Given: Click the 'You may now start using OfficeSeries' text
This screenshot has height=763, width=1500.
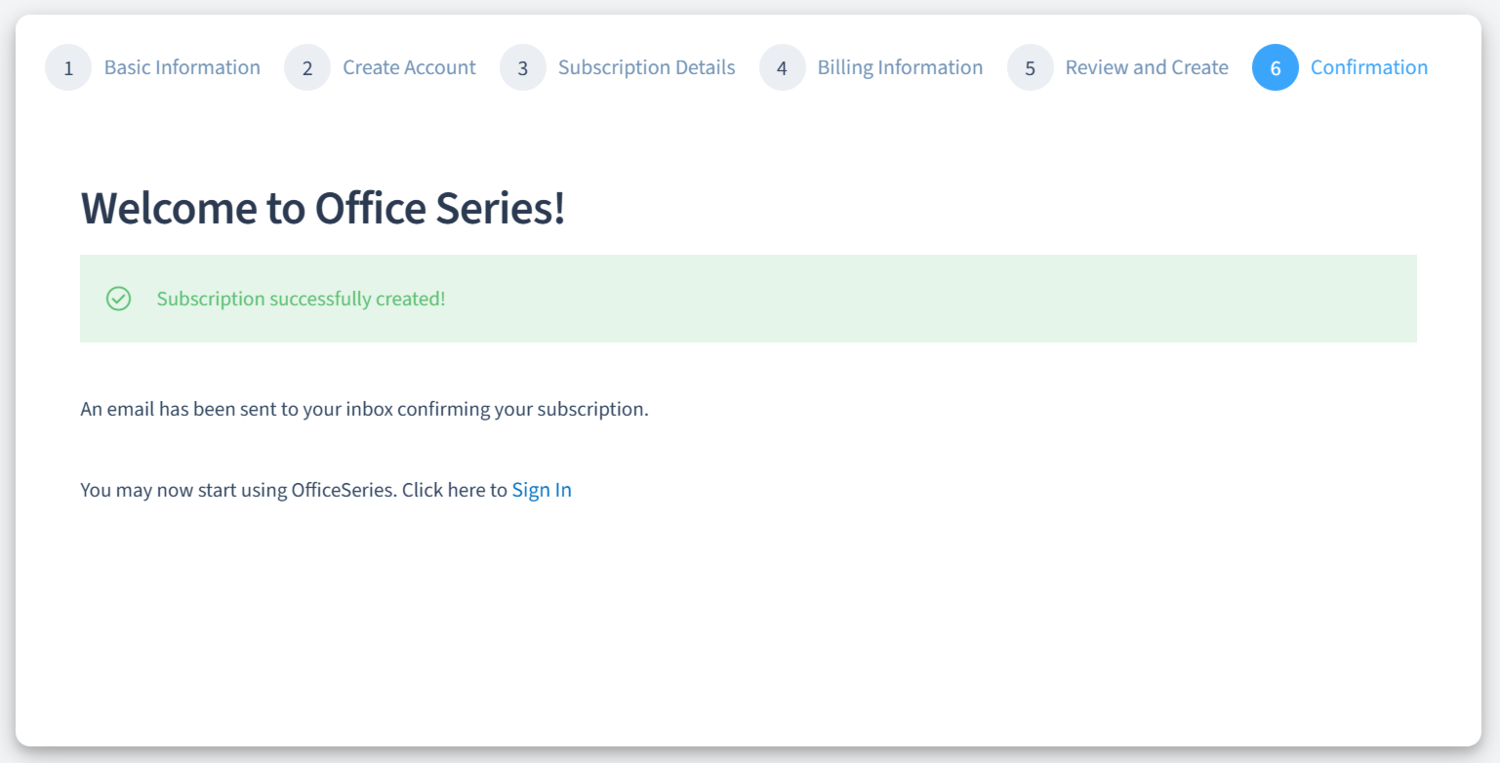Looking at the screenshot, I should click(x=238, y=490).
